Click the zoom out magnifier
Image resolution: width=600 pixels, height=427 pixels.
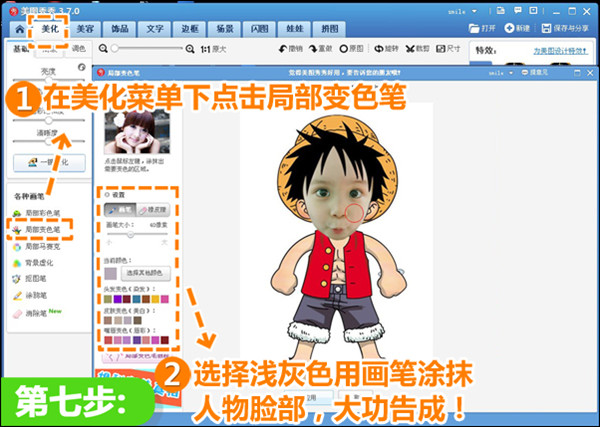pos(103,49)
